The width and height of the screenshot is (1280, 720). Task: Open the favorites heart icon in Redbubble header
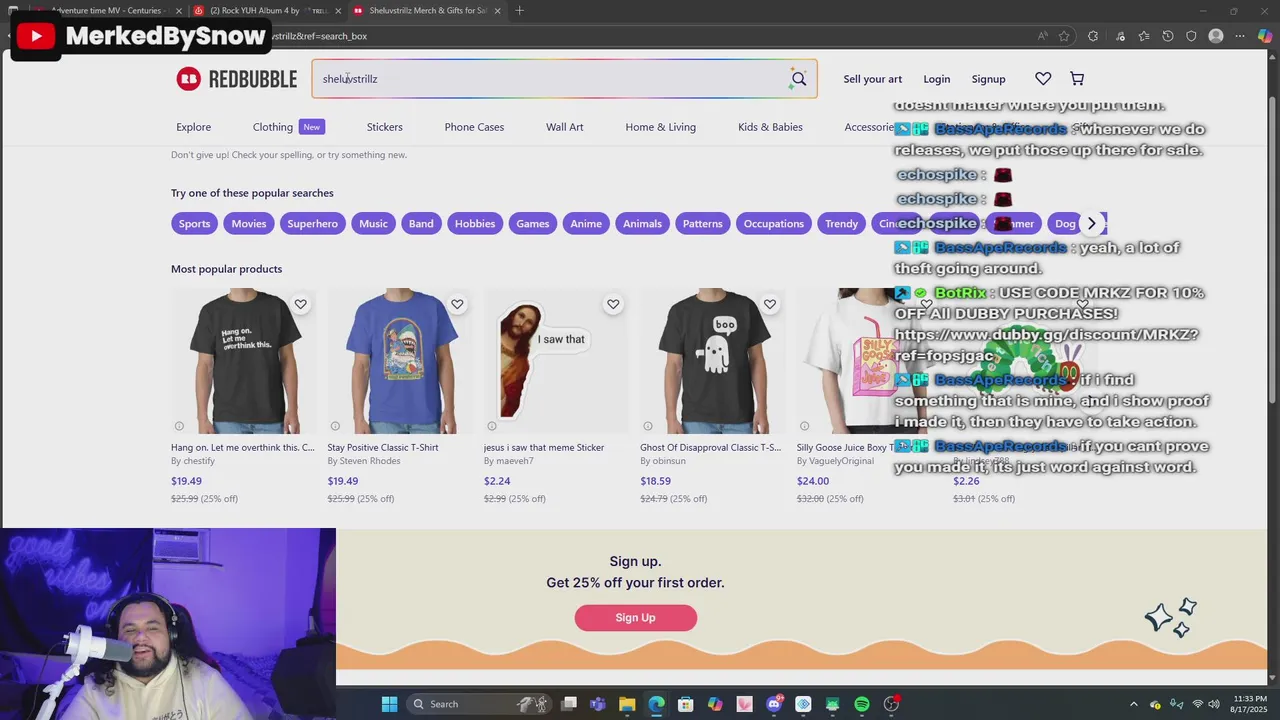1043,79
